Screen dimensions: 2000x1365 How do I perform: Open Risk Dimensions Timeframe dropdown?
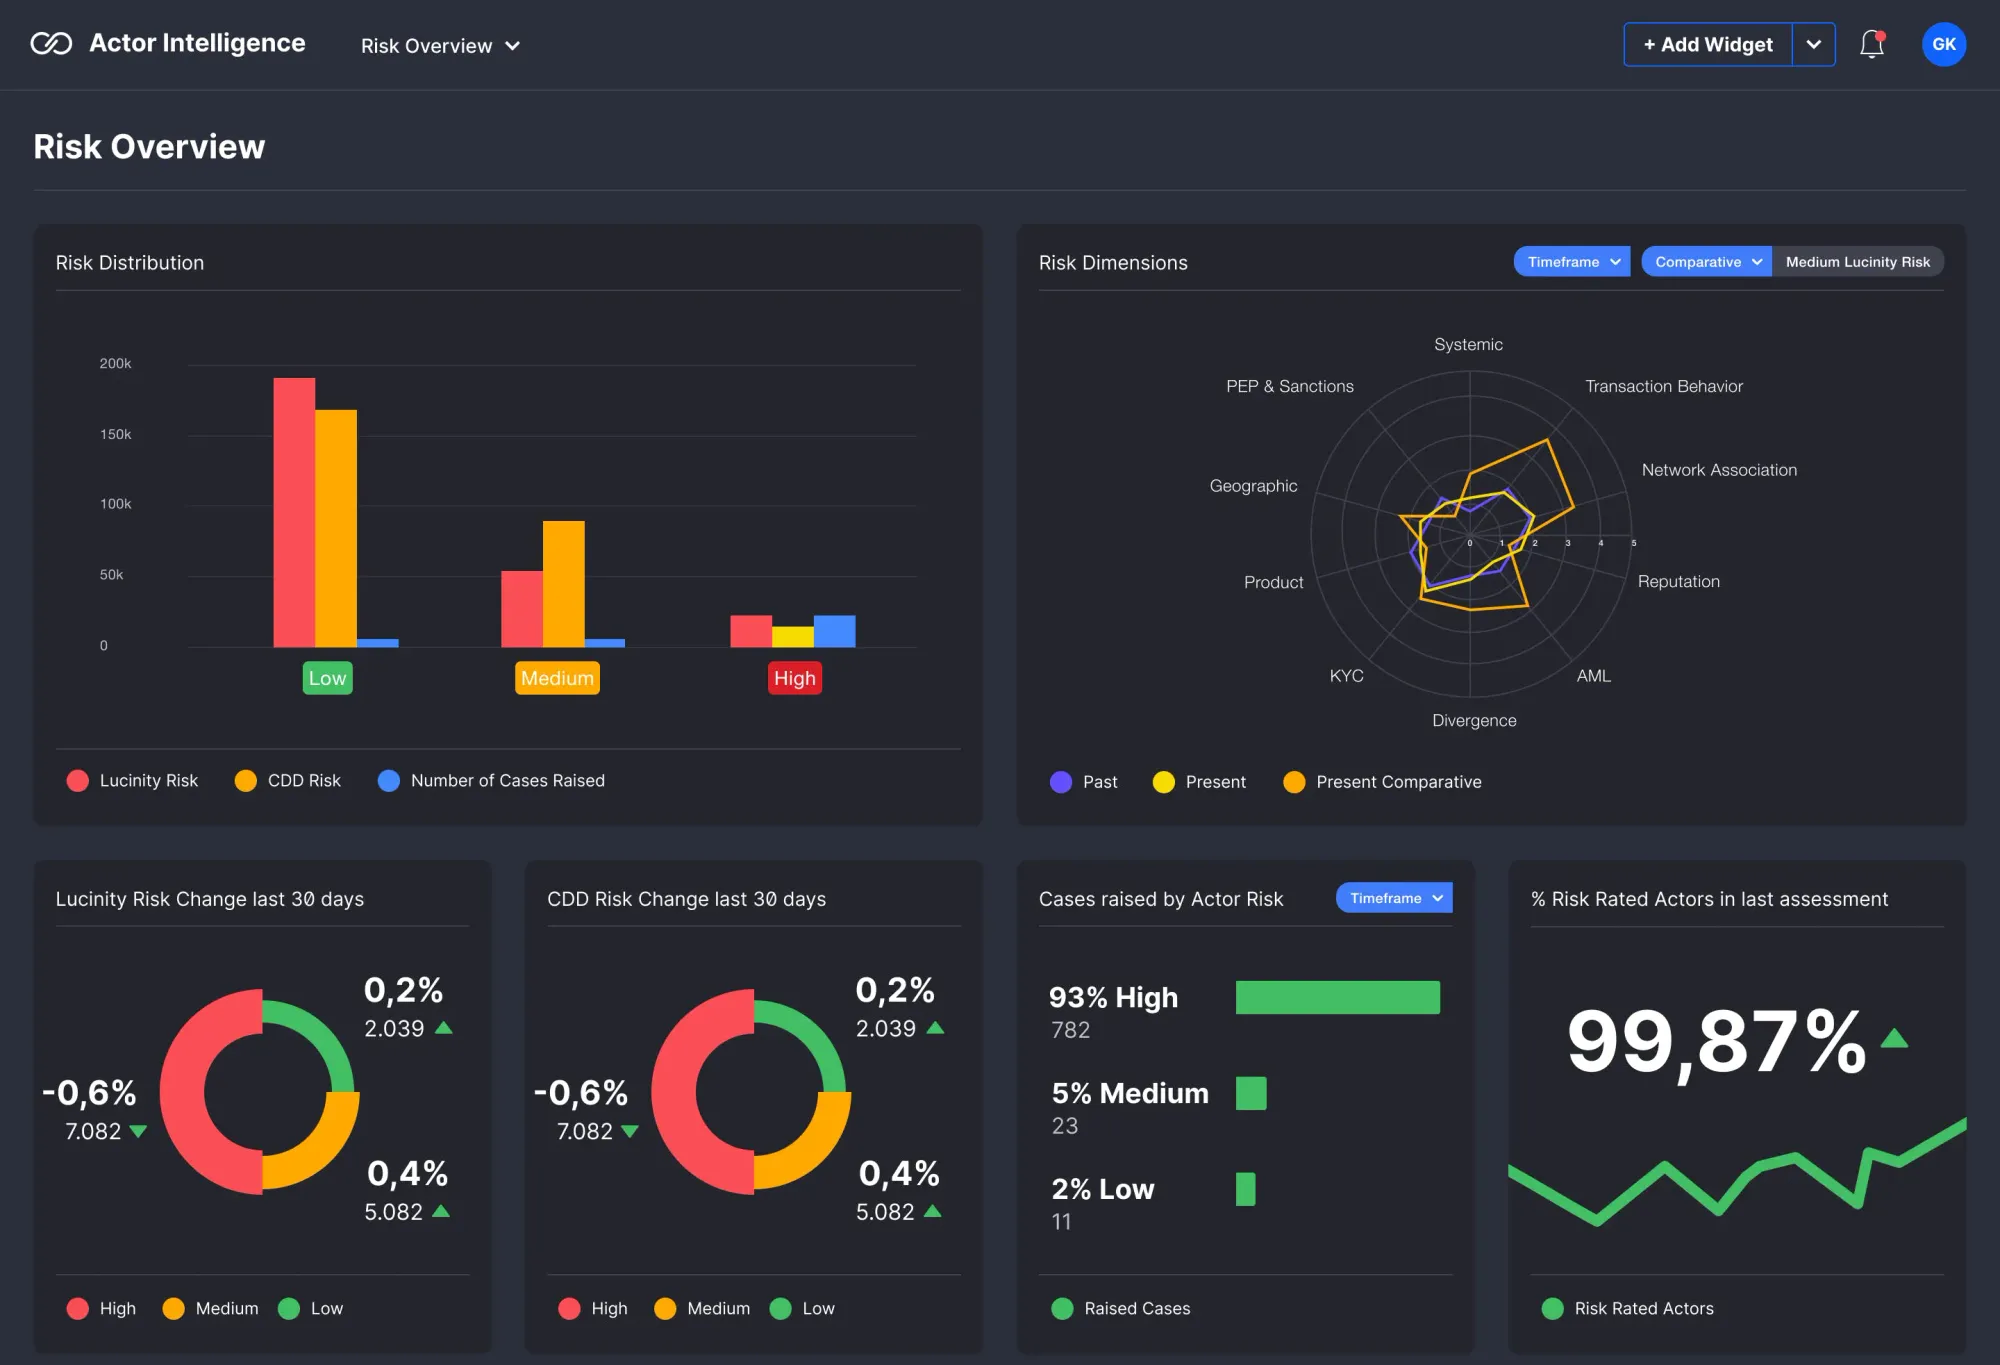pyautogui.click(x=1572, y=262)
